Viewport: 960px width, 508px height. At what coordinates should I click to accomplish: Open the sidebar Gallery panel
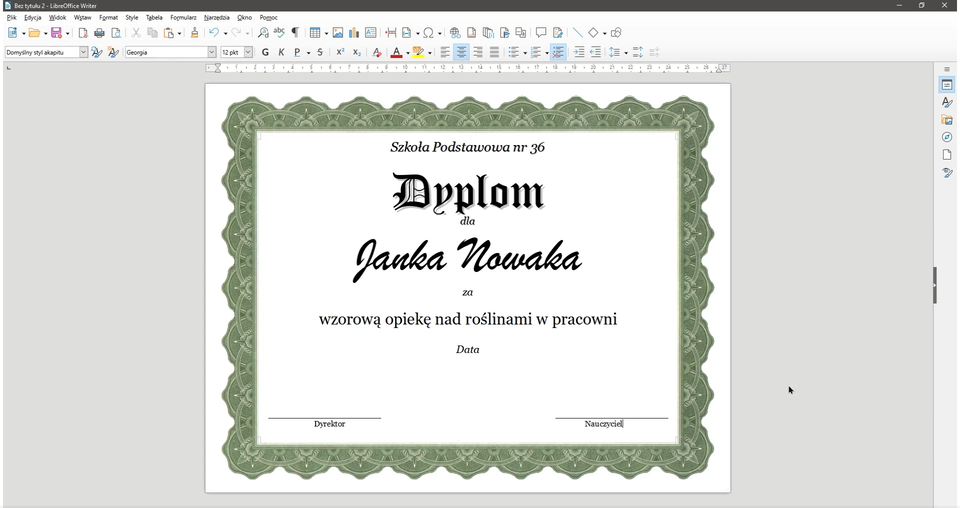pyautogui.click(x=946, y=120)
